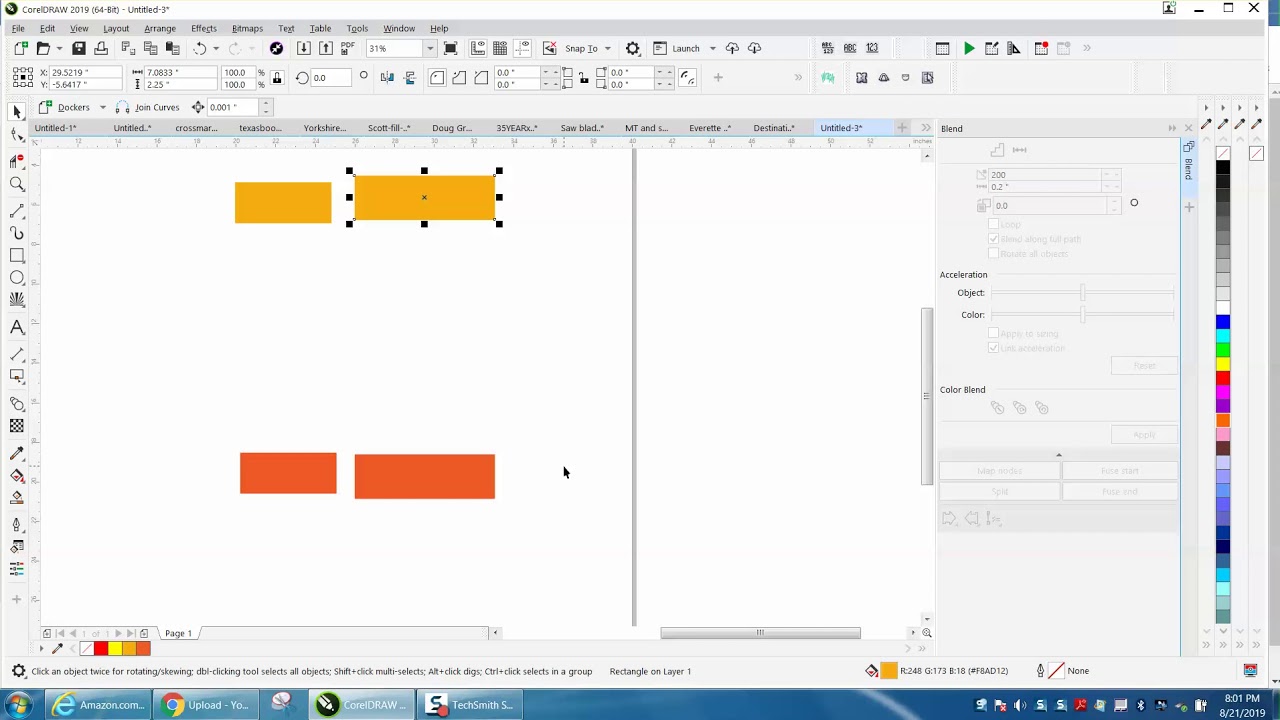Click the Import icon
The image size is (1280, 720).
[x=304, y=48]
